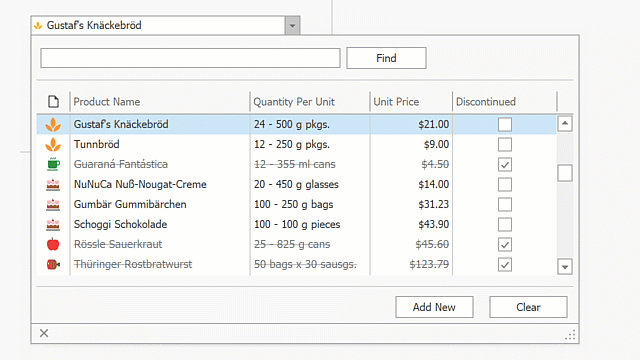The height and width of the screenshot is (360, 640).
Task: Click the $9.00 unit price cell
Action: point(411,144)
